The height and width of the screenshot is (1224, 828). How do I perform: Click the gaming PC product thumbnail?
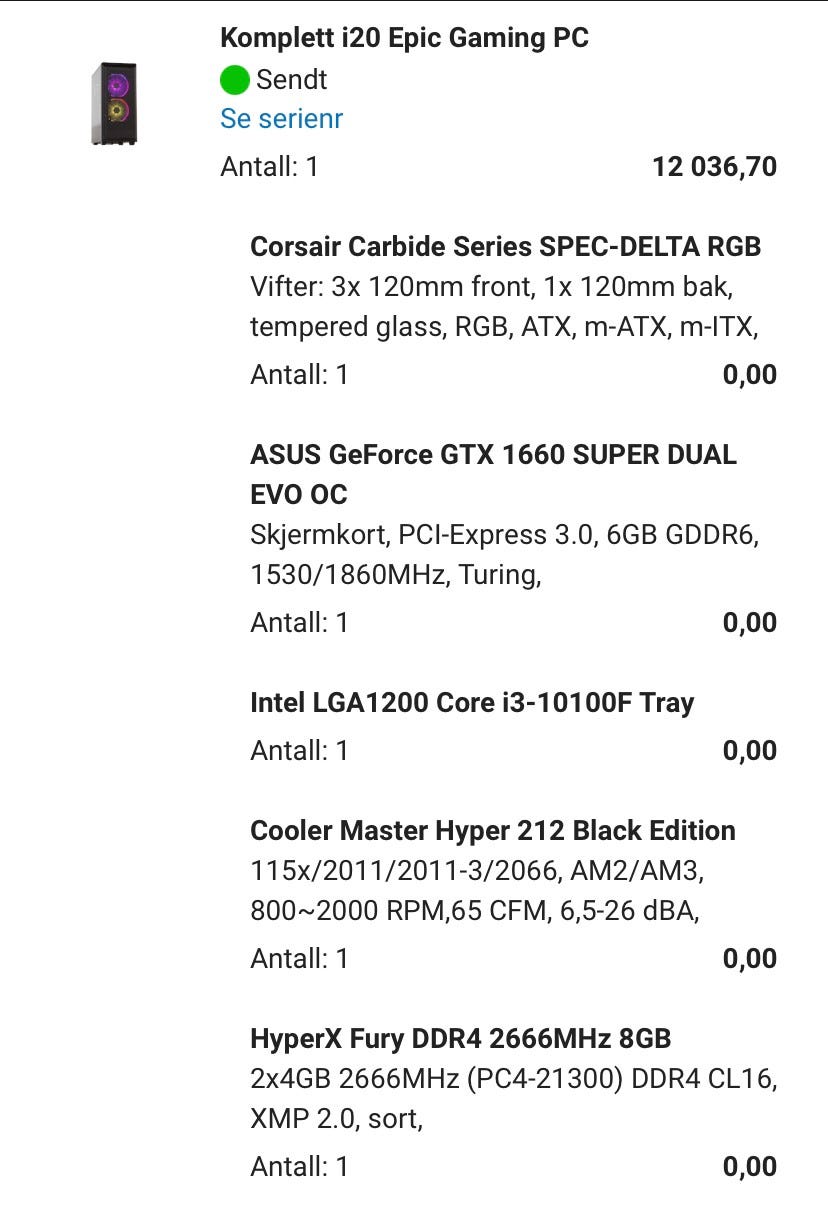click(114, 104)
